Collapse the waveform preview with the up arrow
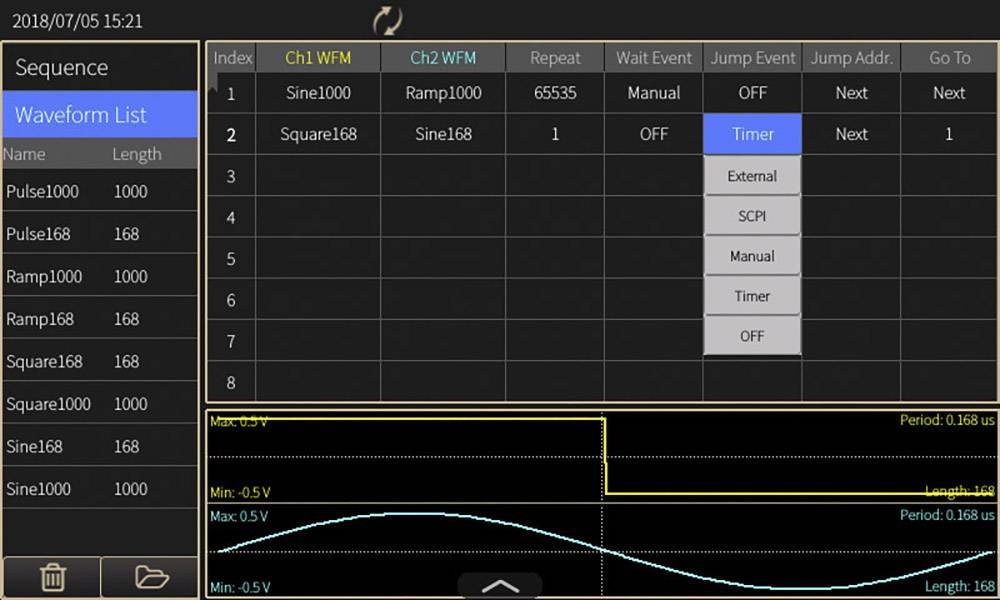 [x=500, y=588]
